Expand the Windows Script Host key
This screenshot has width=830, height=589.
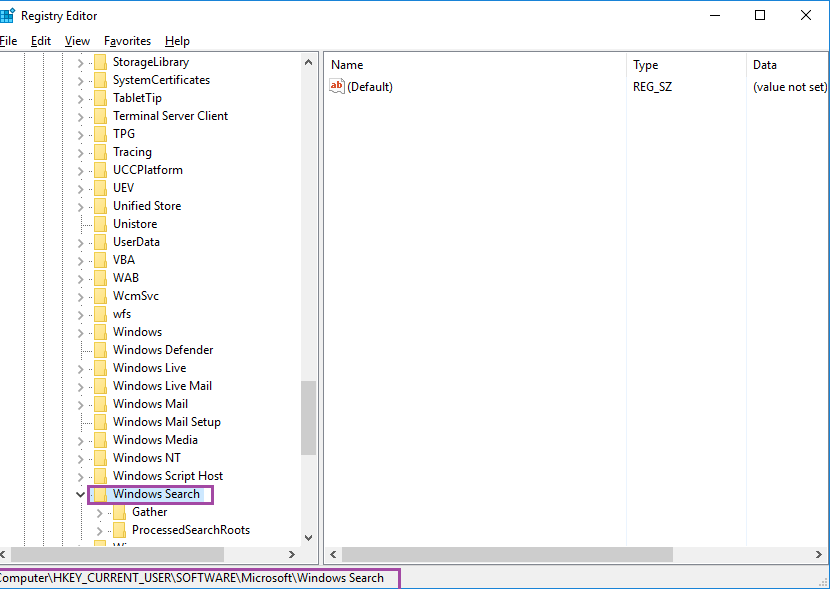80,477
